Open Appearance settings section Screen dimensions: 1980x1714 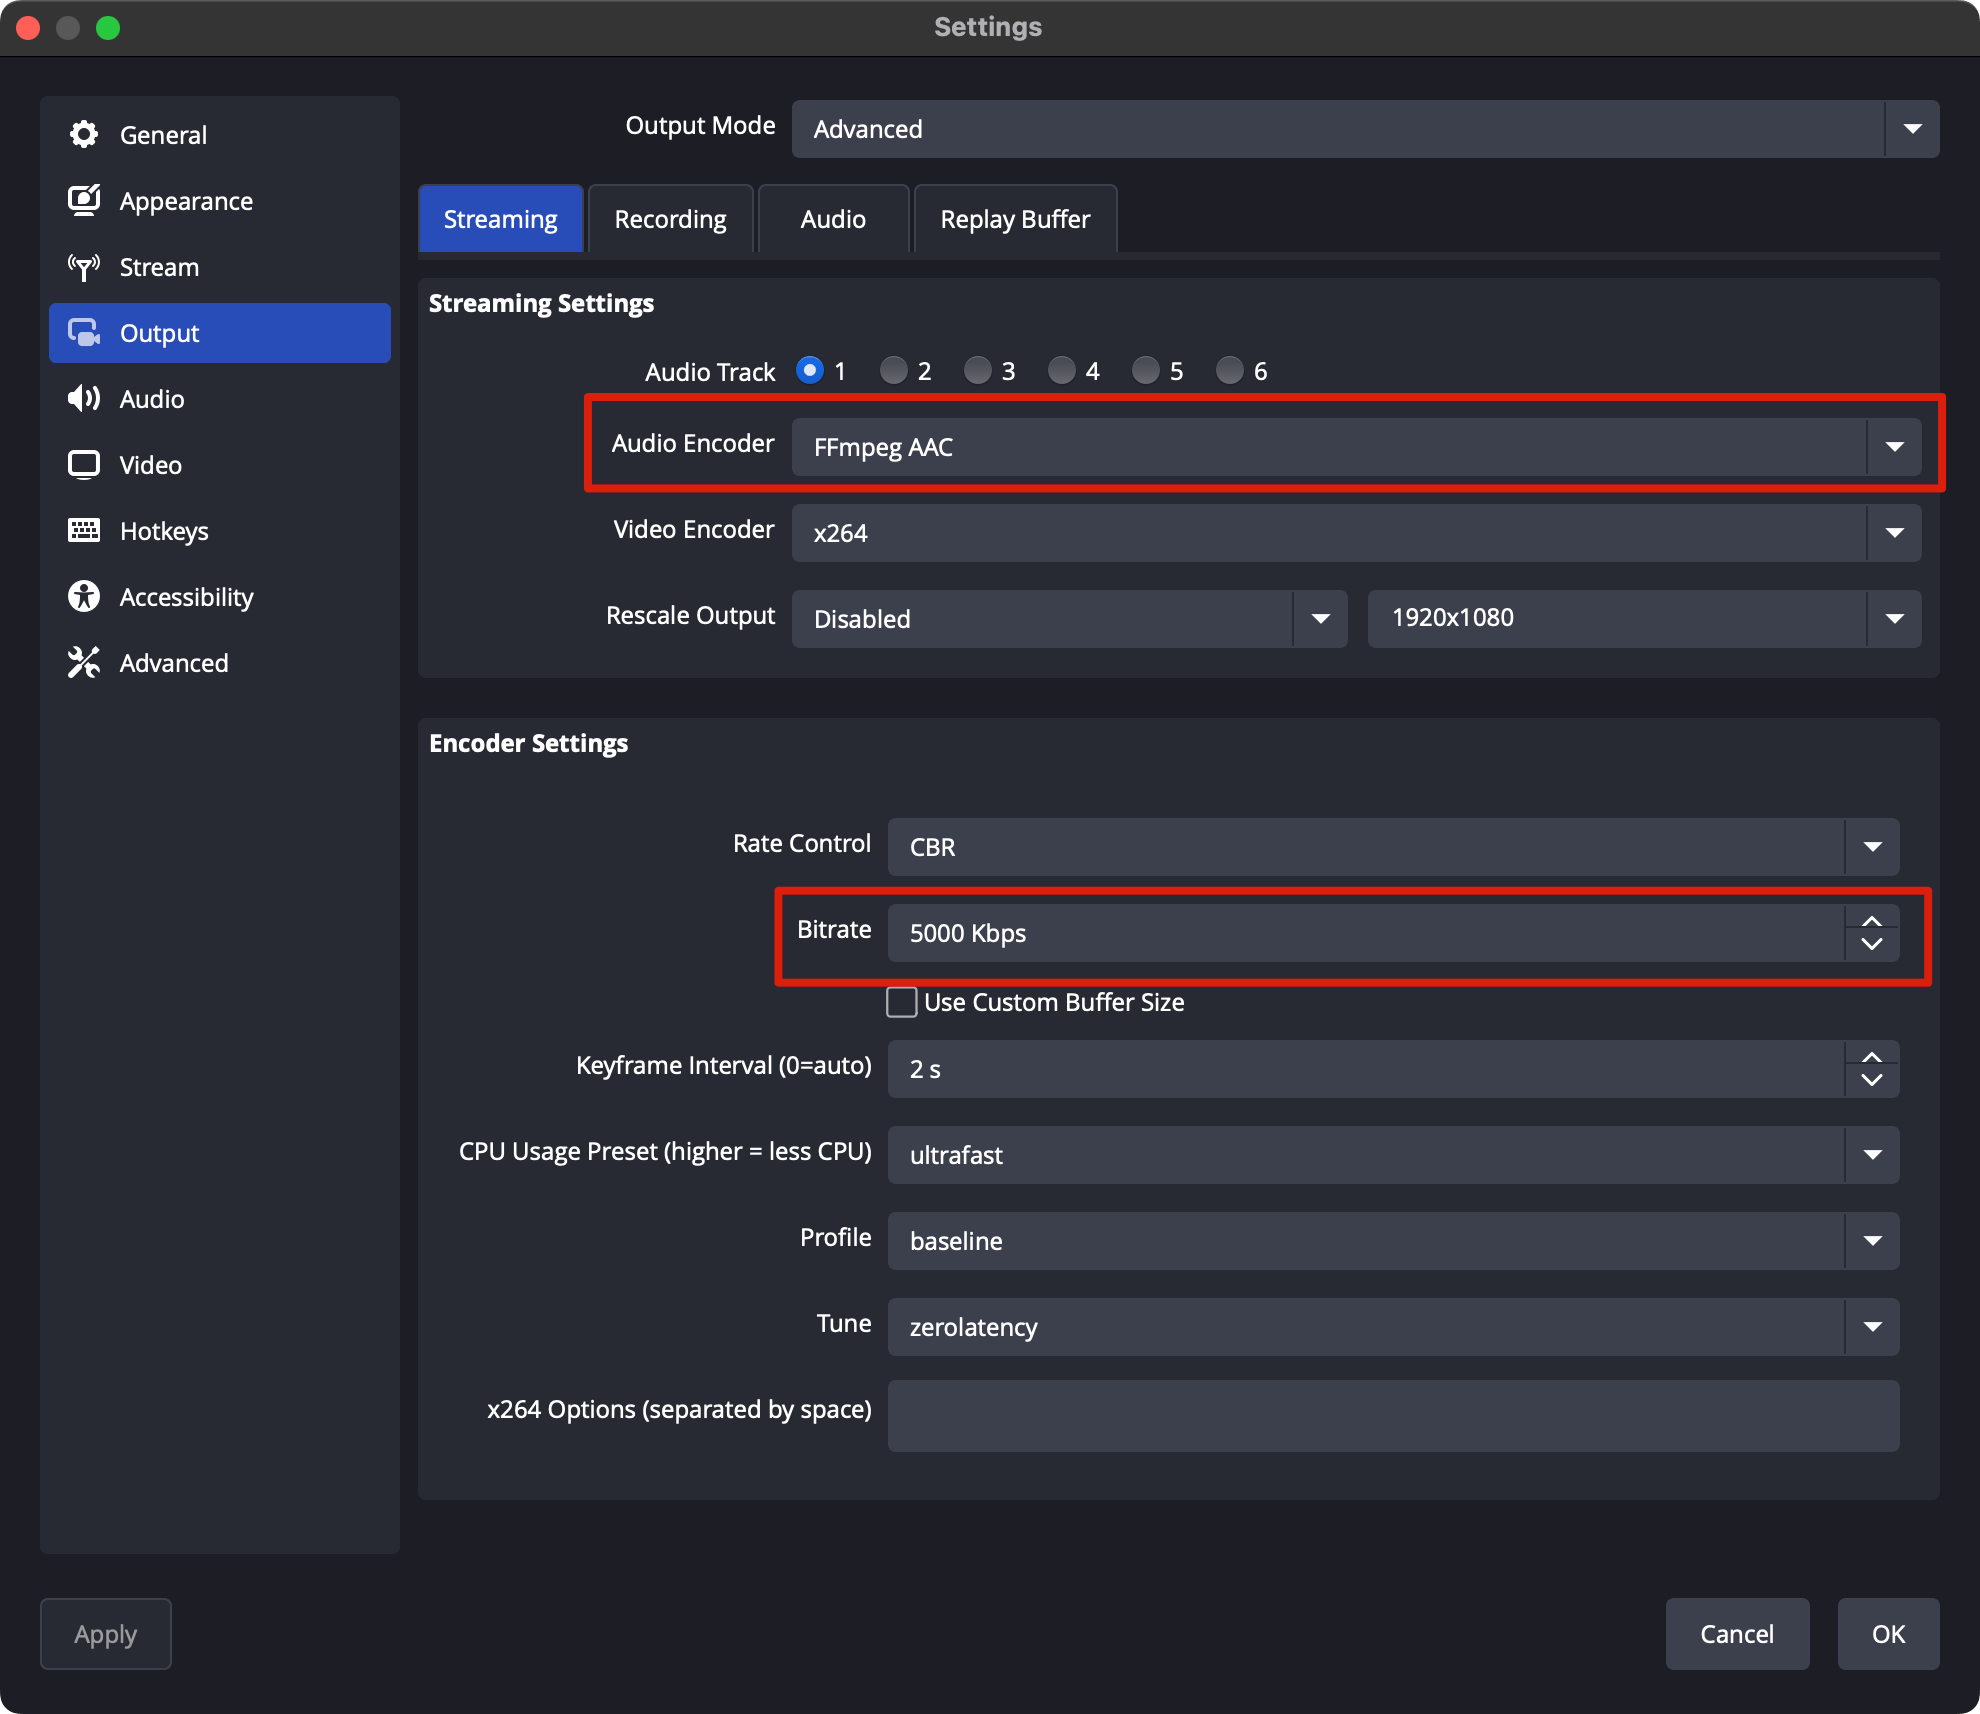click(220, 200)
